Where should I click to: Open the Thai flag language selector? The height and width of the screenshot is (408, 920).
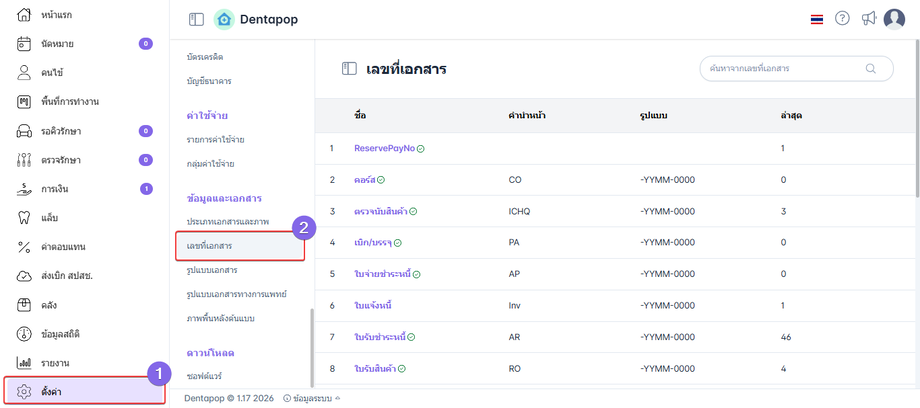point(816,19)
